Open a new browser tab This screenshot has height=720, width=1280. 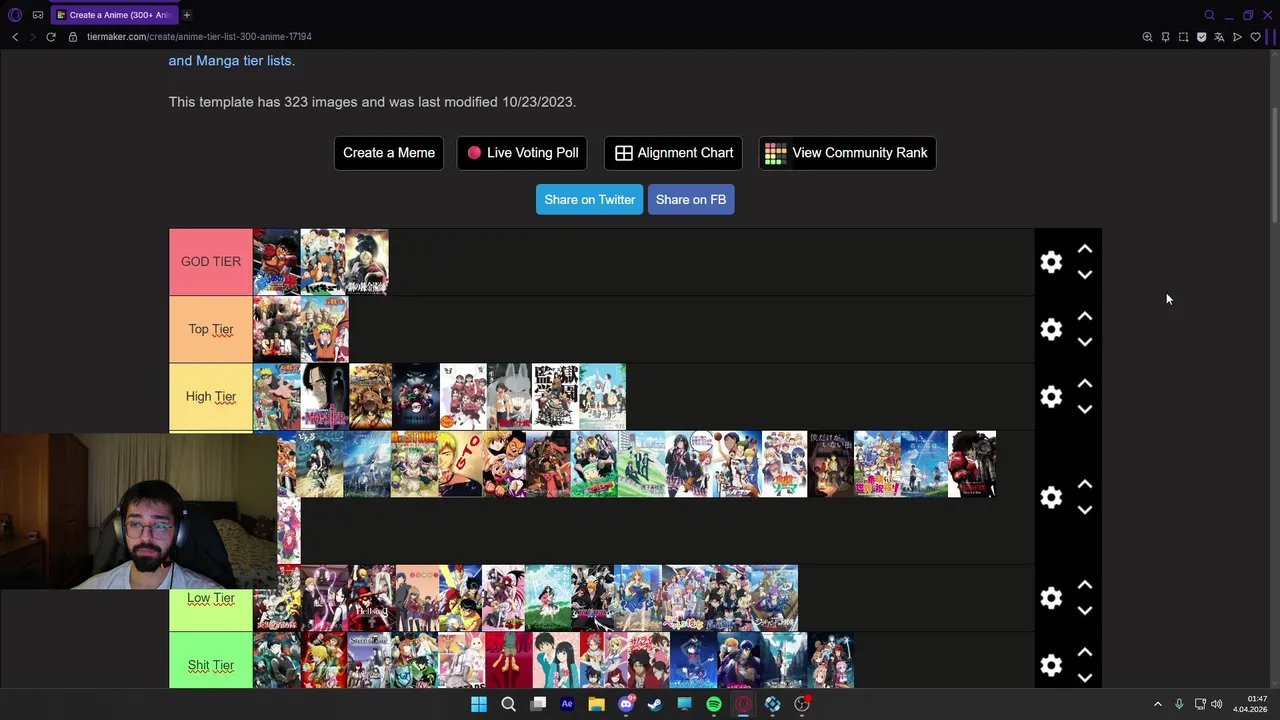187,15
